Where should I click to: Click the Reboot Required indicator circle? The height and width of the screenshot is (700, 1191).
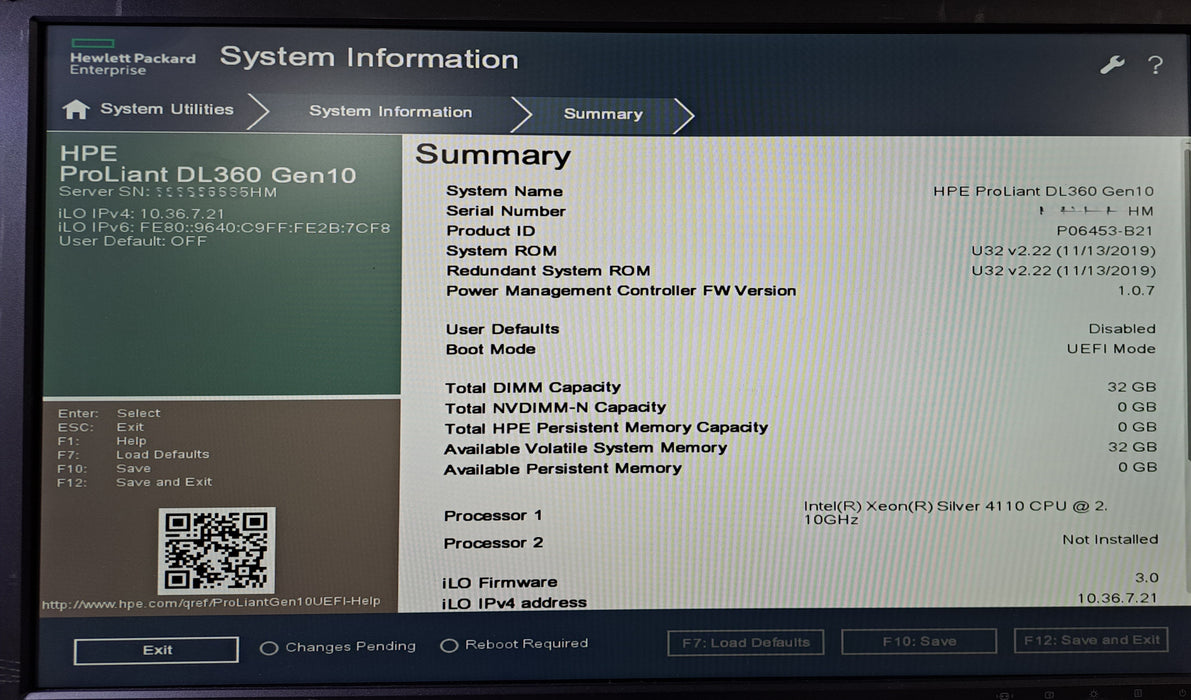click(449, 645)
